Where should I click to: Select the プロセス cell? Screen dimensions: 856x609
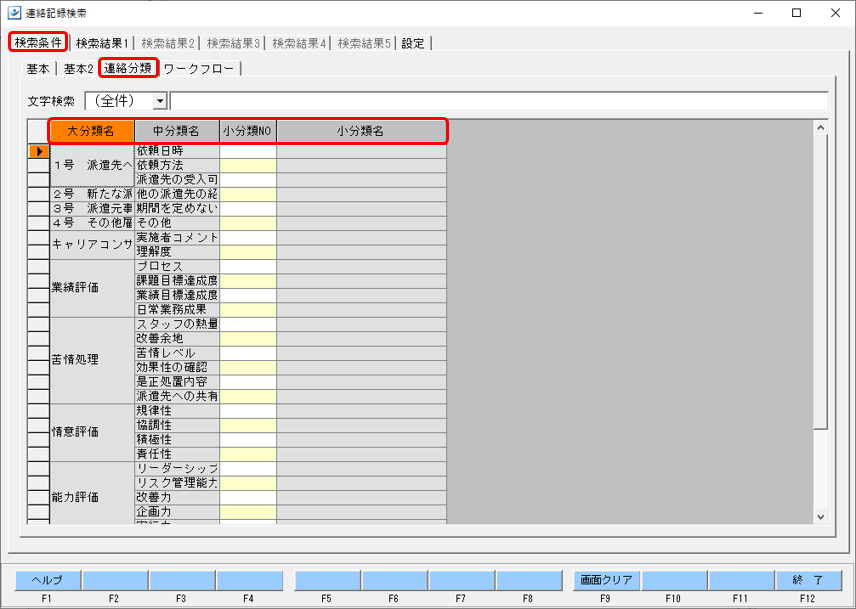[177, 267]
